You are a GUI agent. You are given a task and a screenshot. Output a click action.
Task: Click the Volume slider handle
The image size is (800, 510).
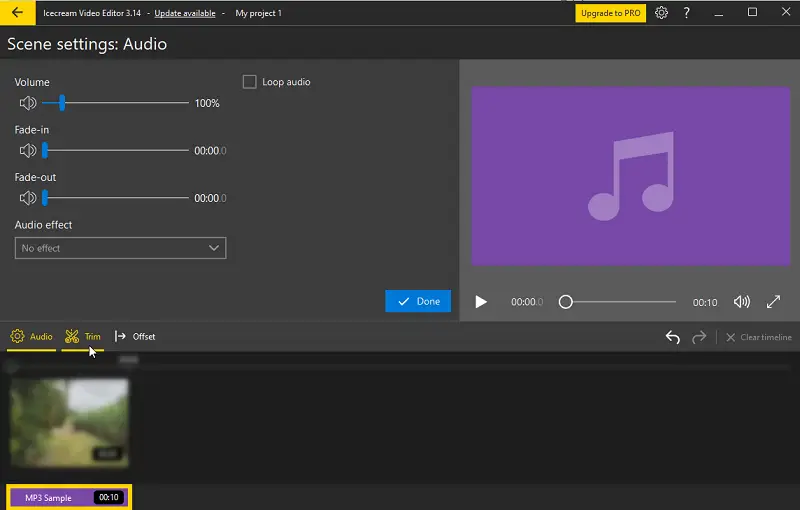tap(62, 103)
